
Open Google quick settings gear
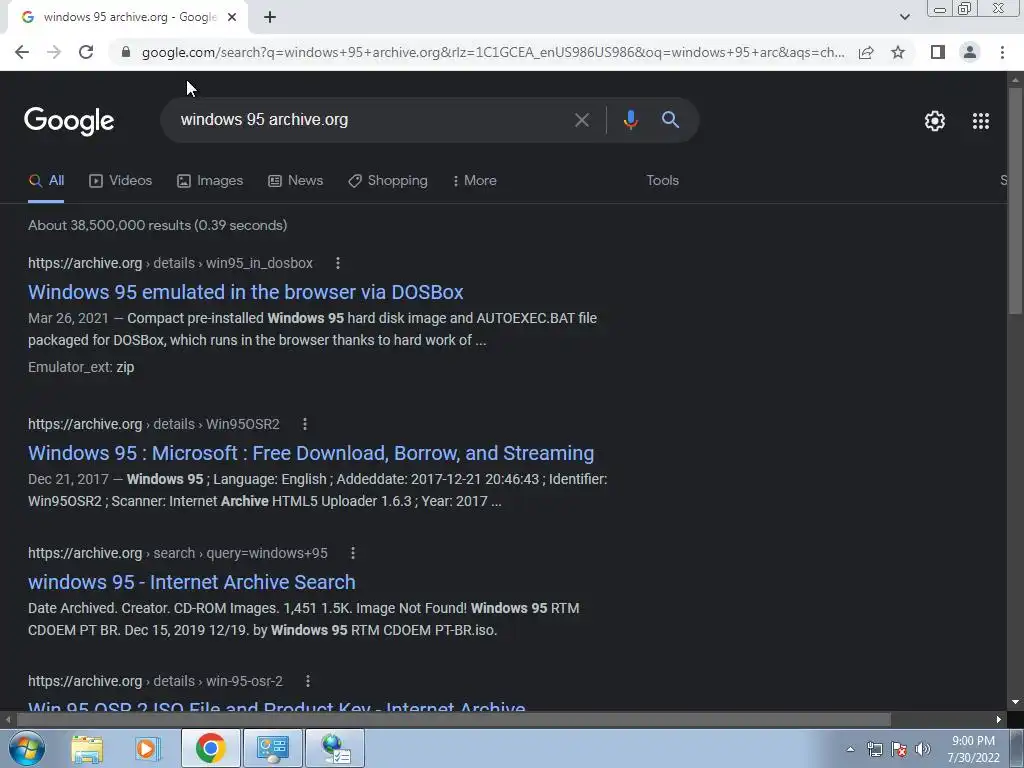(x=935, y=121)
